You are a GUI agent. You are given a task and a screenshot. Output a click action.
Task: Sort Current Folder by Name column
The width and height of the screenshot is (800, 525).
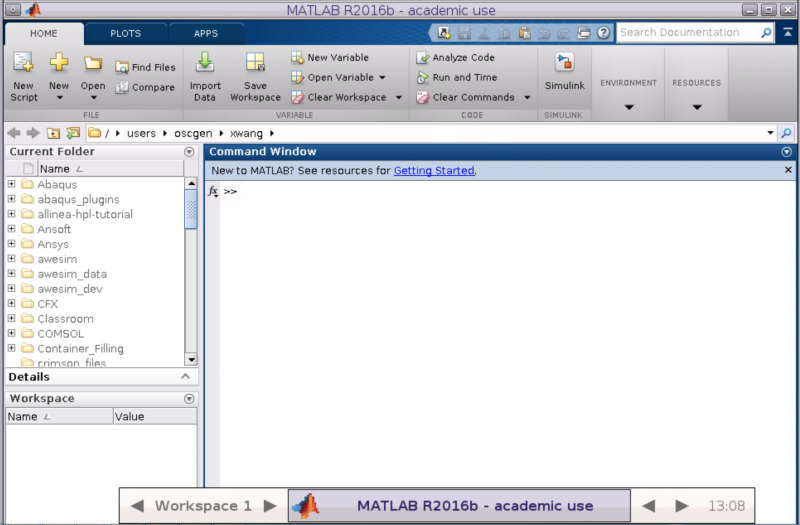click(110, 168)
